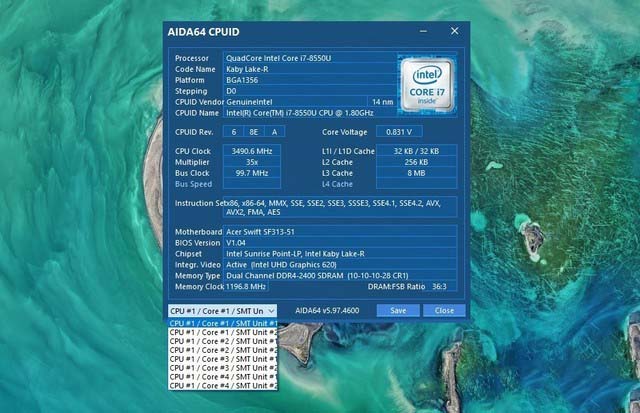Click the L1I / L1D Cache value 32 KB / 32 KB
640x413 pixels.
pos(416,151)
